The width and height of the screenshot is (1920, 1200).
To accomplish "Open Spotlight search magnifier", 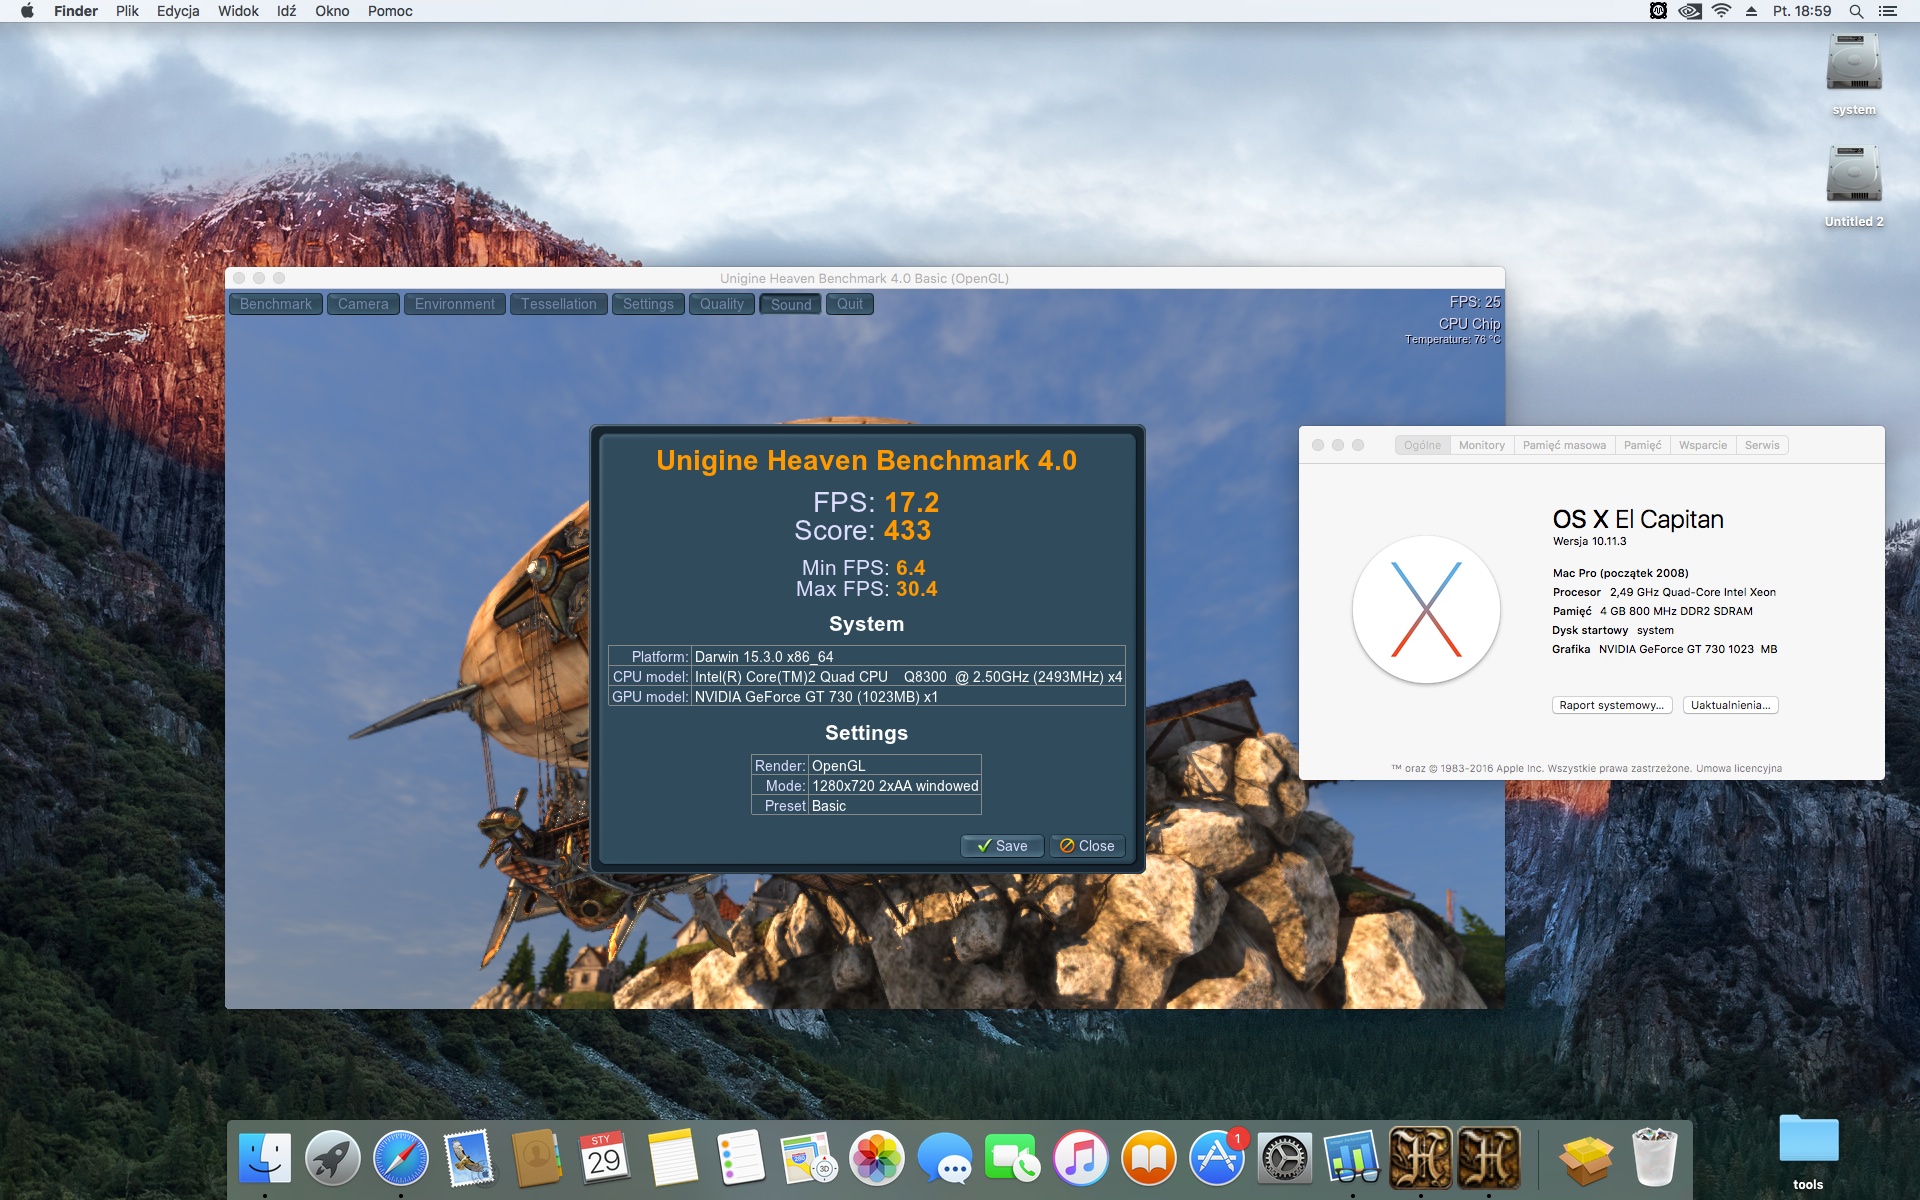I will pos(1856,11).
